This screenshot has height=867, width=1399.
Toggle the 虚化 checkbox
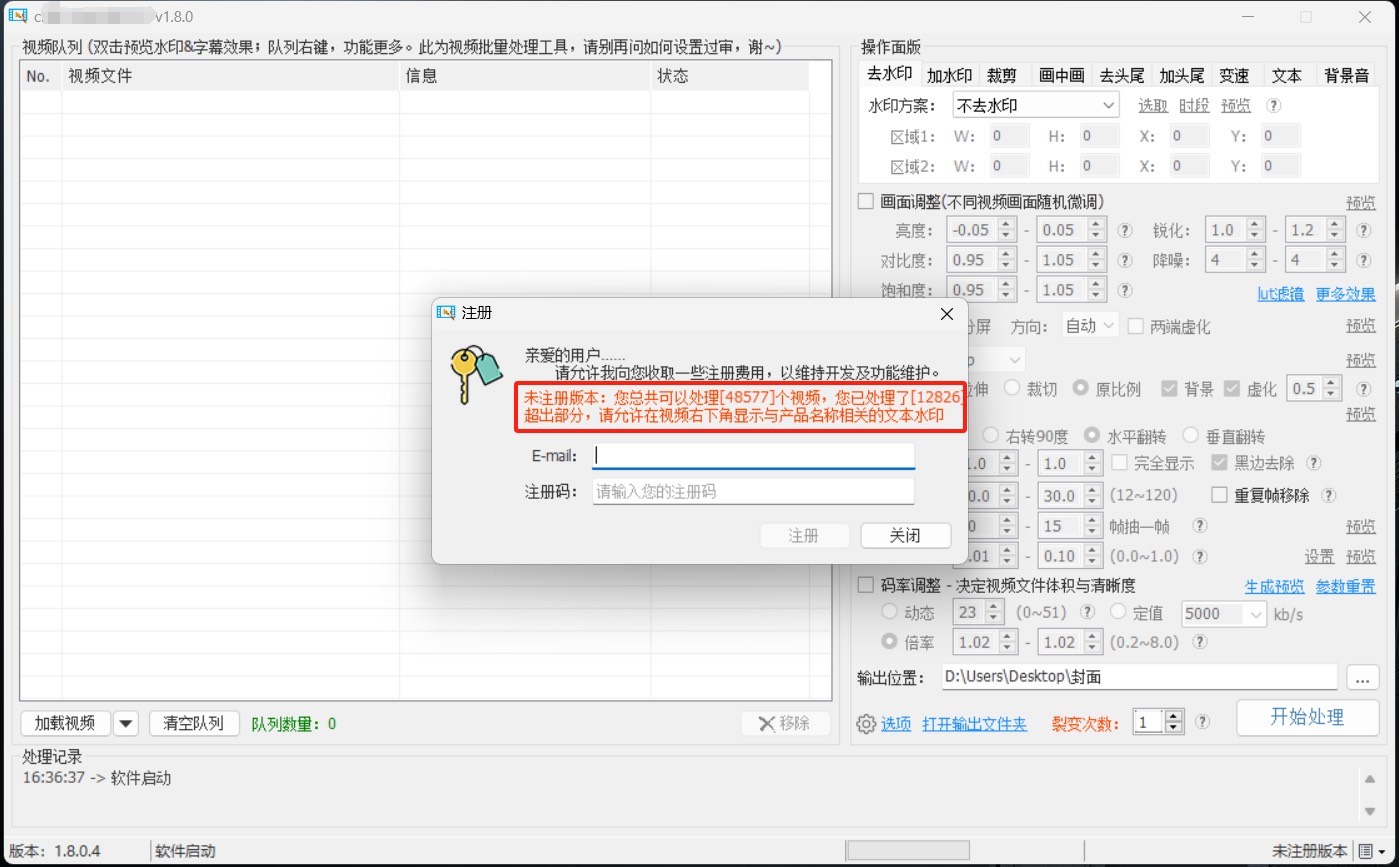pyautogui.click(x=1231, y=389)
